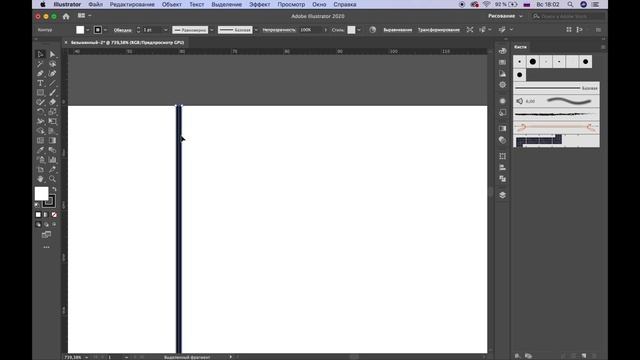Select the Type (T) tool
Screen dimensions: 640x360
point(40,83)
